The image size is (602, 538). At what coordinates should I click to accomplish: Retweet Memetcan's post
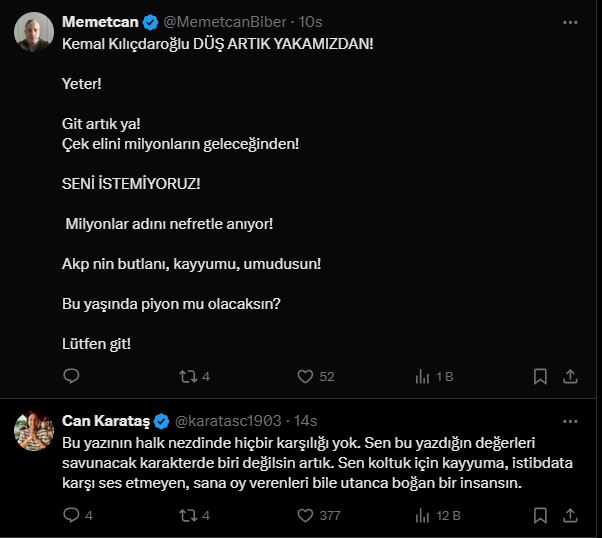tap(186, 376)
